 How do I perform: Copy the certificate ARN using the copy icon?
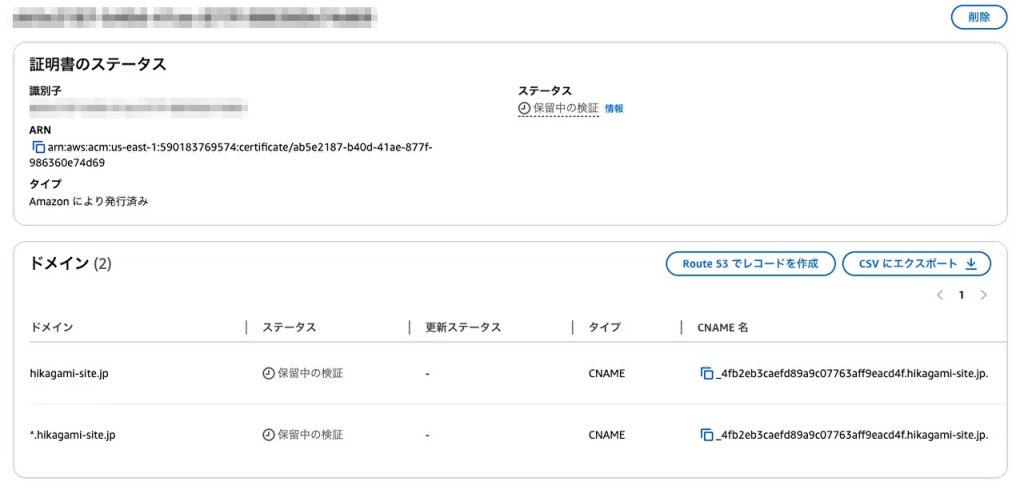tap(39, 147)
